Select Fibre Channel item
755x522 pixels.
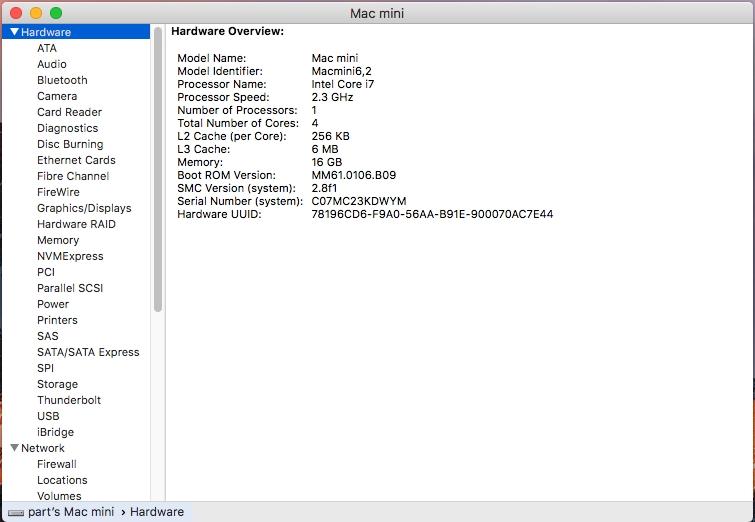[73, 176]
